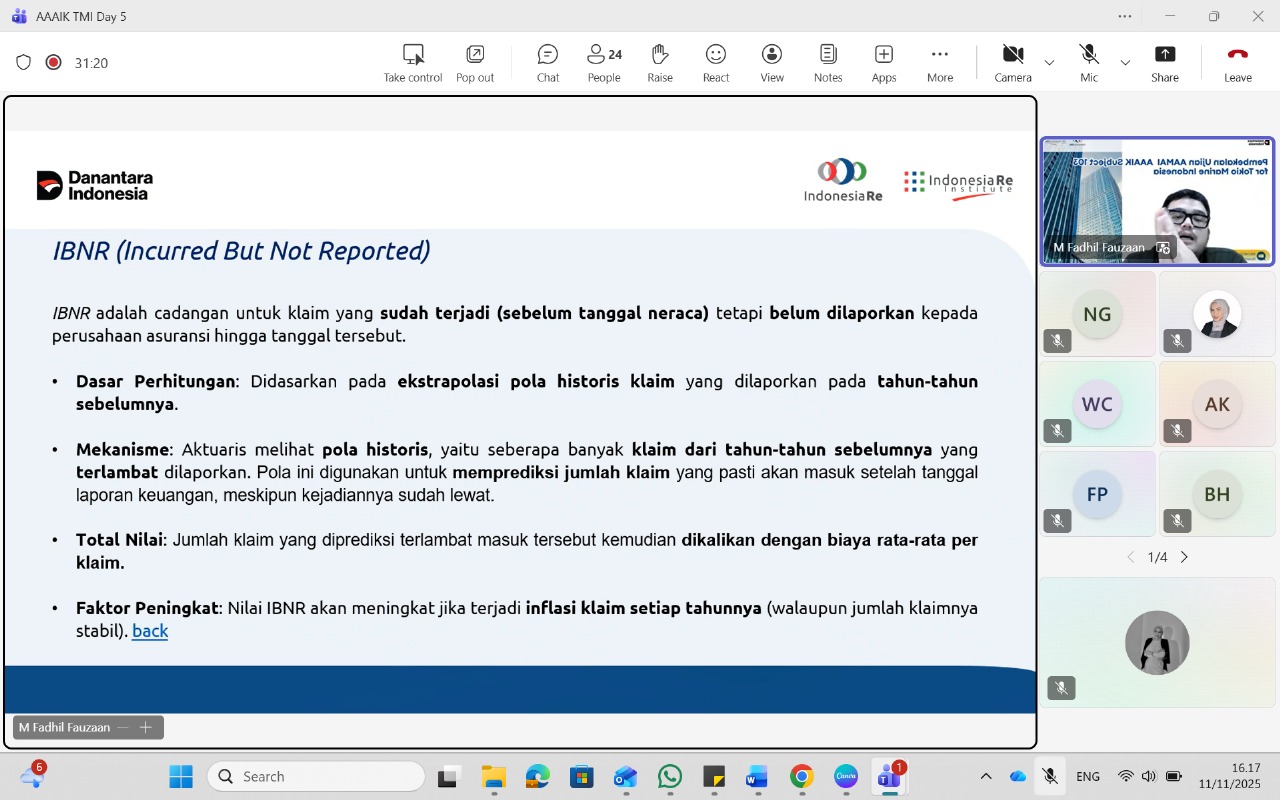1280x800 pixels.
Task: Open the Chat panel
Action: click(547, 62)
